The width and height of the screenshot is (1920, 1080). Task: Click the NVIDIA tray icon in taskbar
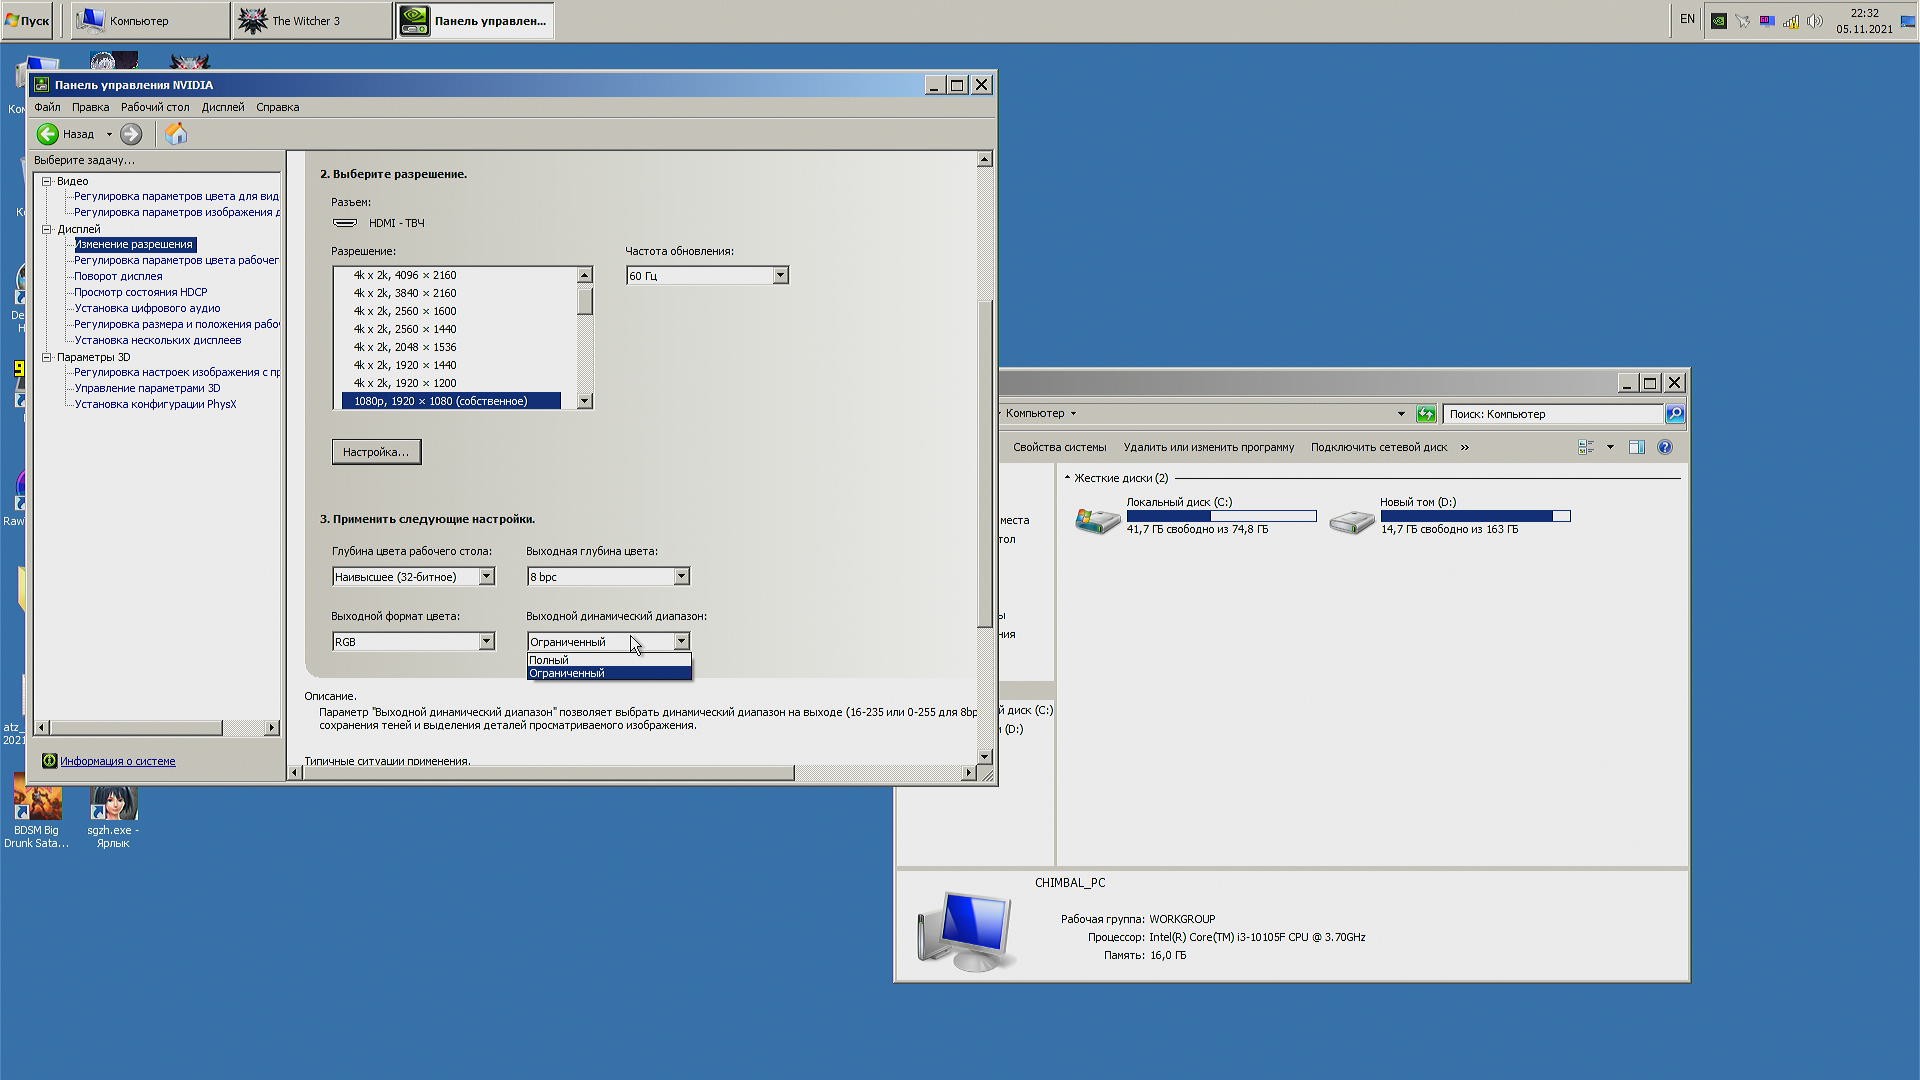[x=1719, y=21]
